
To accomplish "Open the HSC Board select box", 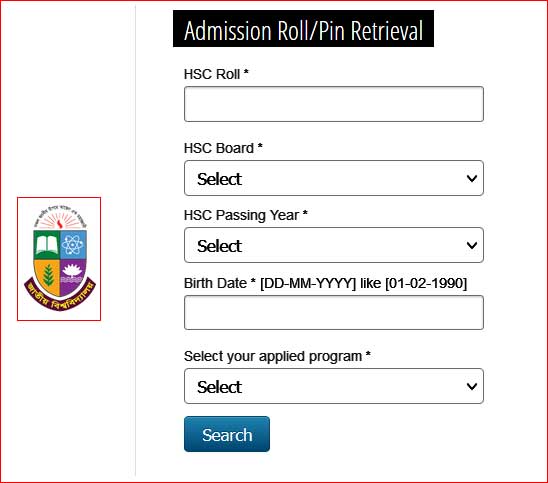I will click(334, 178).
